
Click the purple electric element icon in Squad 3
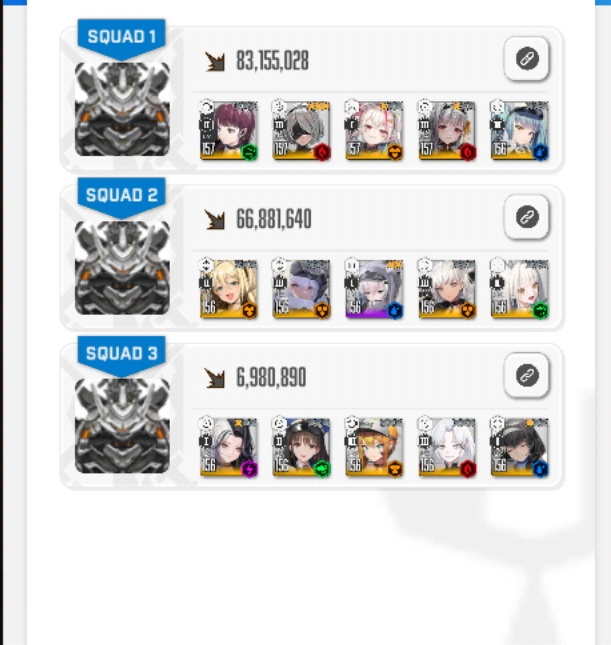coord(249,469)
